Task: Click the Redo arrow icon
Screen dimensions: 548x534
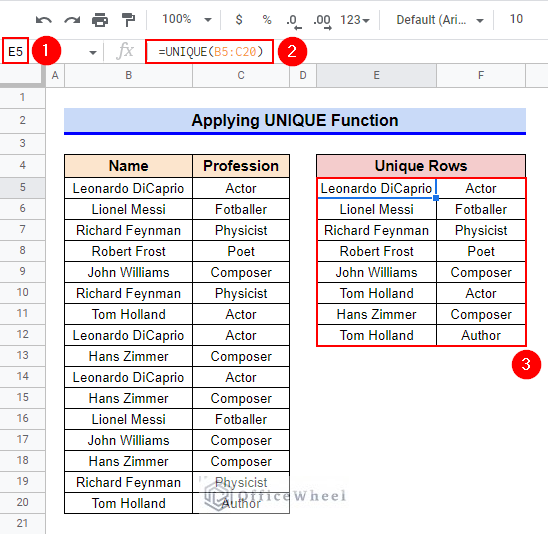Action: pos(72,20)
